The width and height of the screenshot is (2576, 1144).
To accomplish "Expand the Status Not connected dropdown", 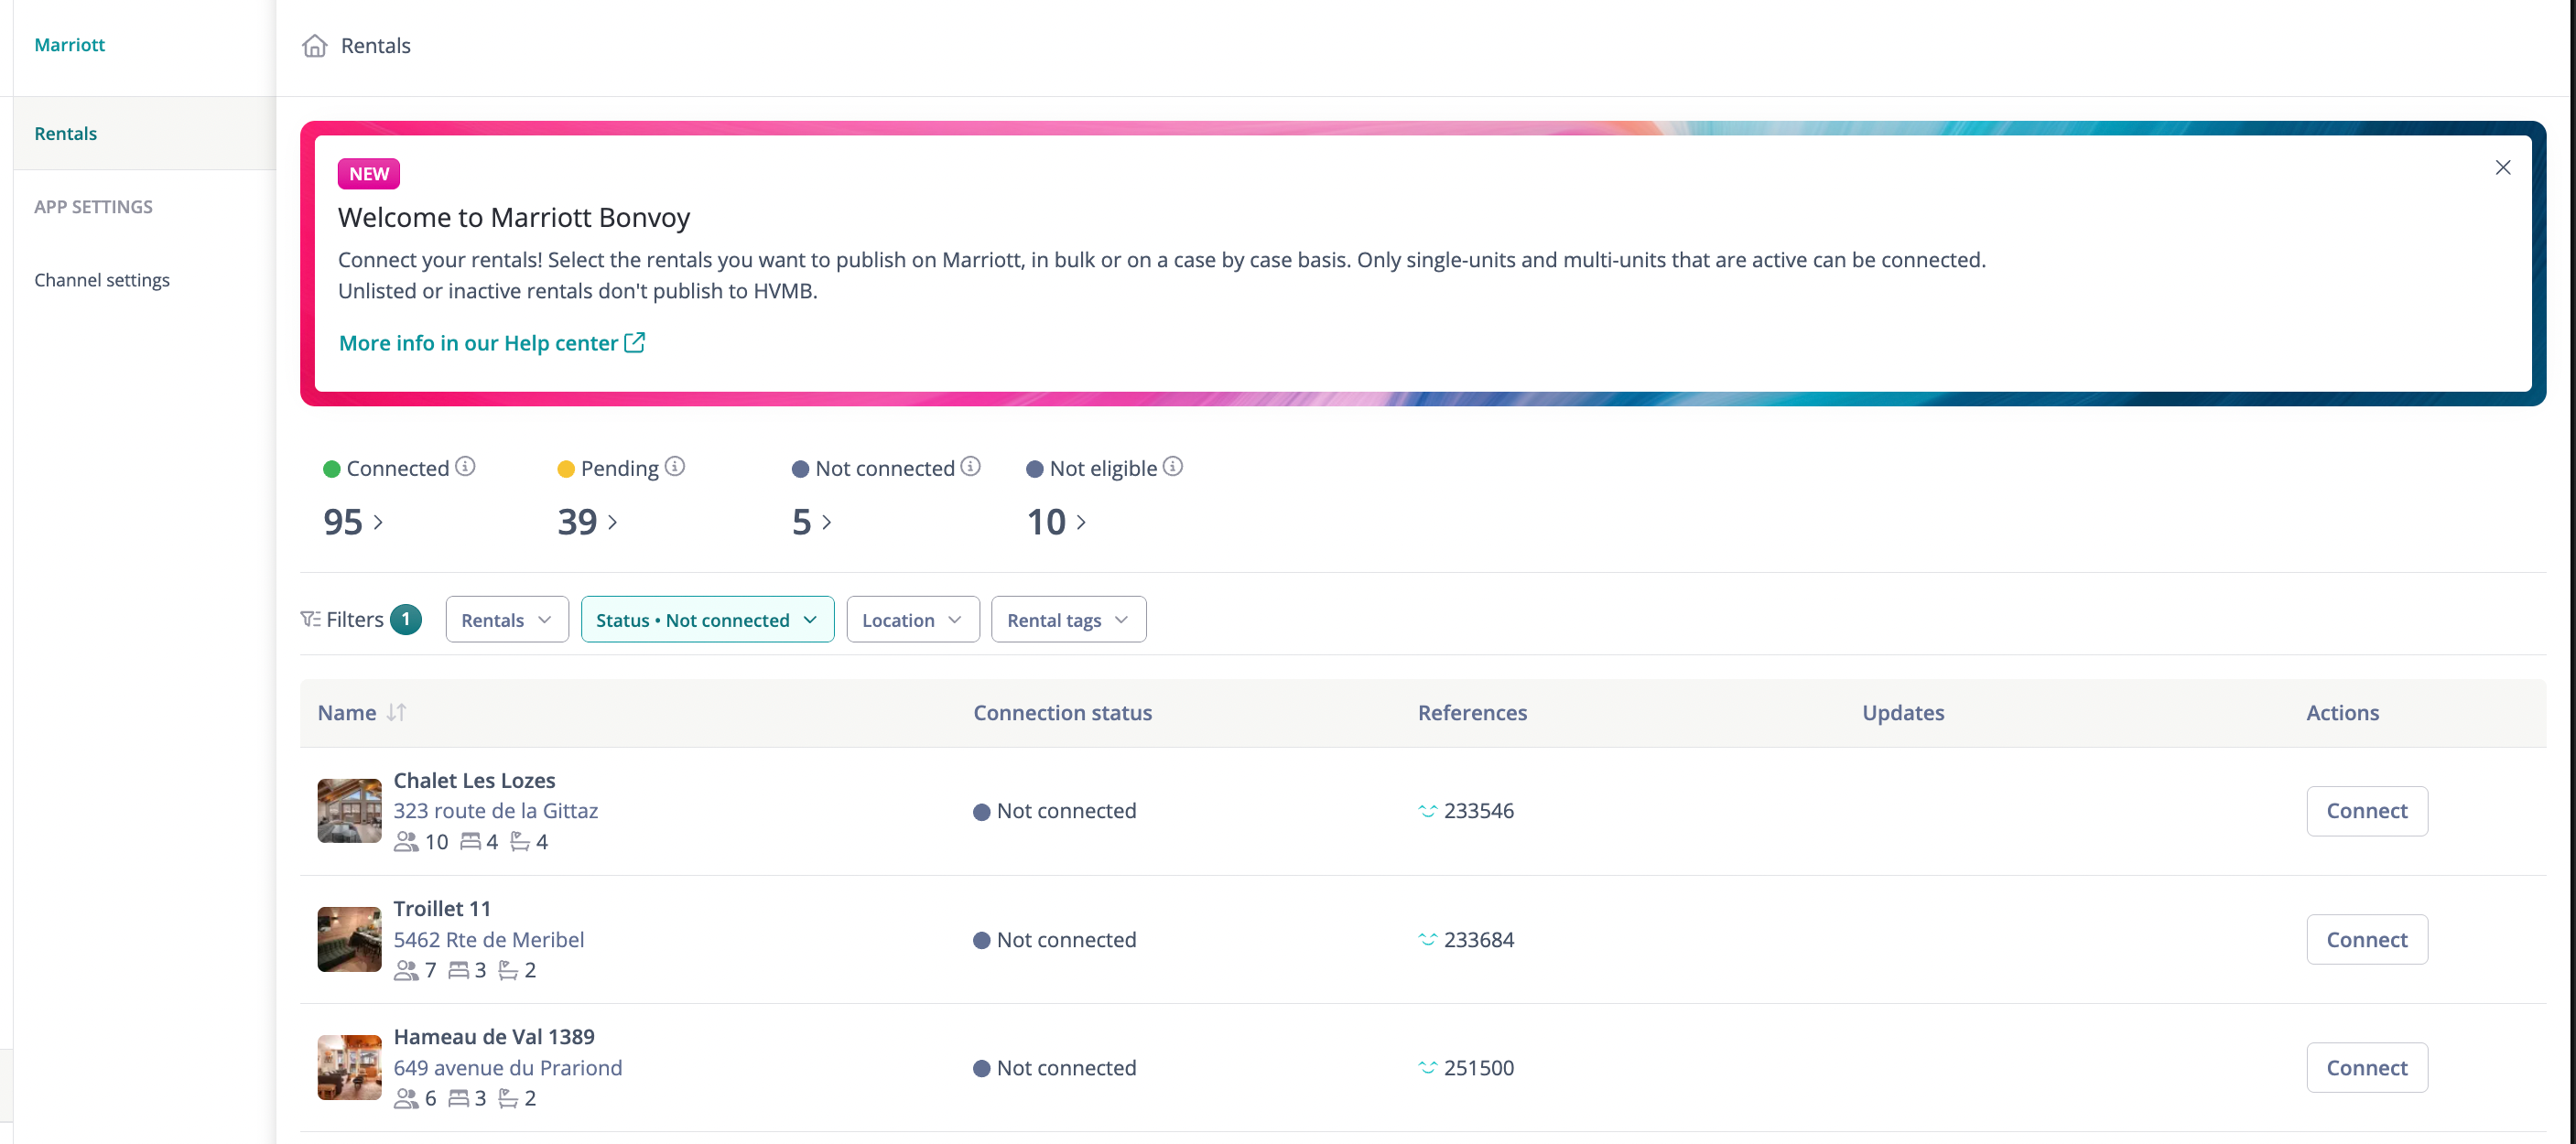I will [x=706, y=620].
